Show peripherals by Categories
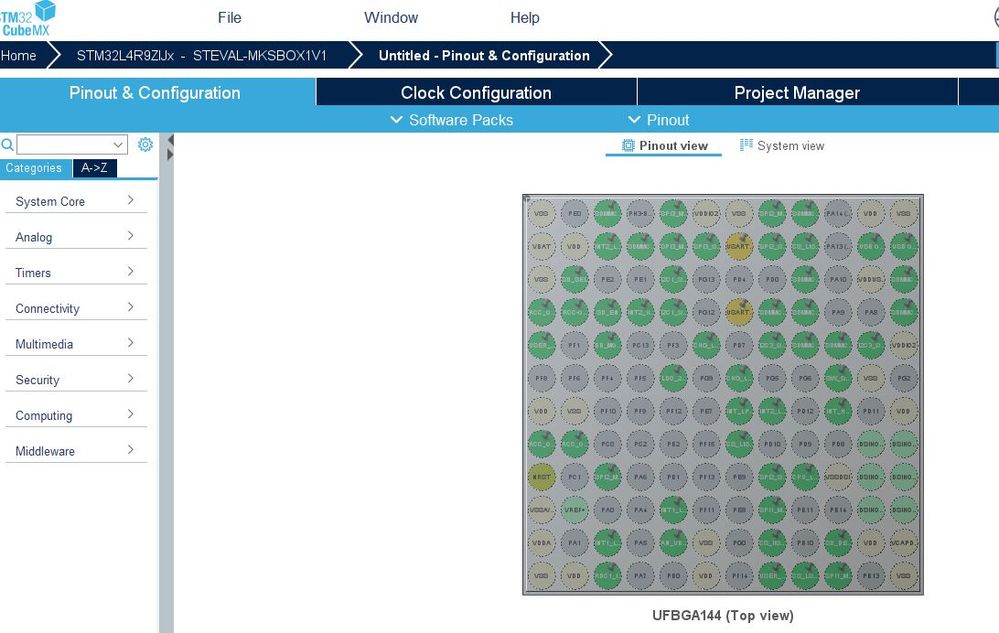 point(34,168)
